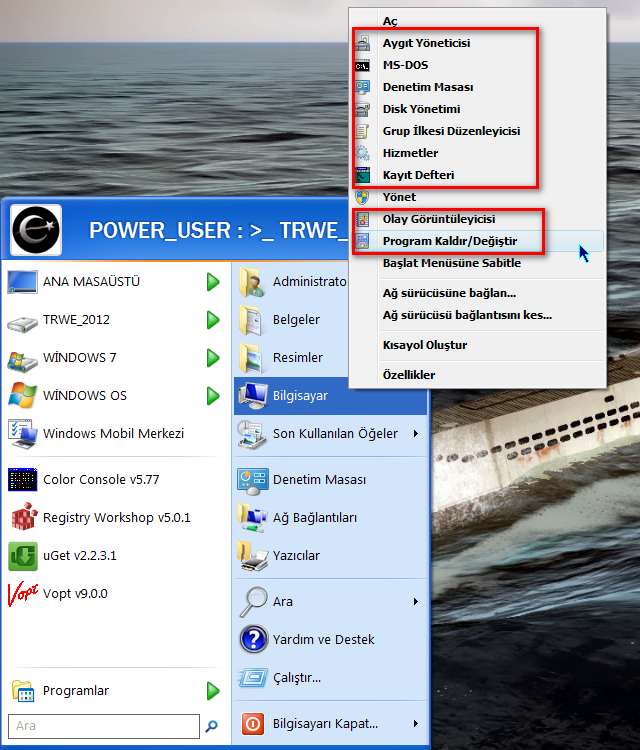Click the Registry Workshop v5.0.1 label

117,518
